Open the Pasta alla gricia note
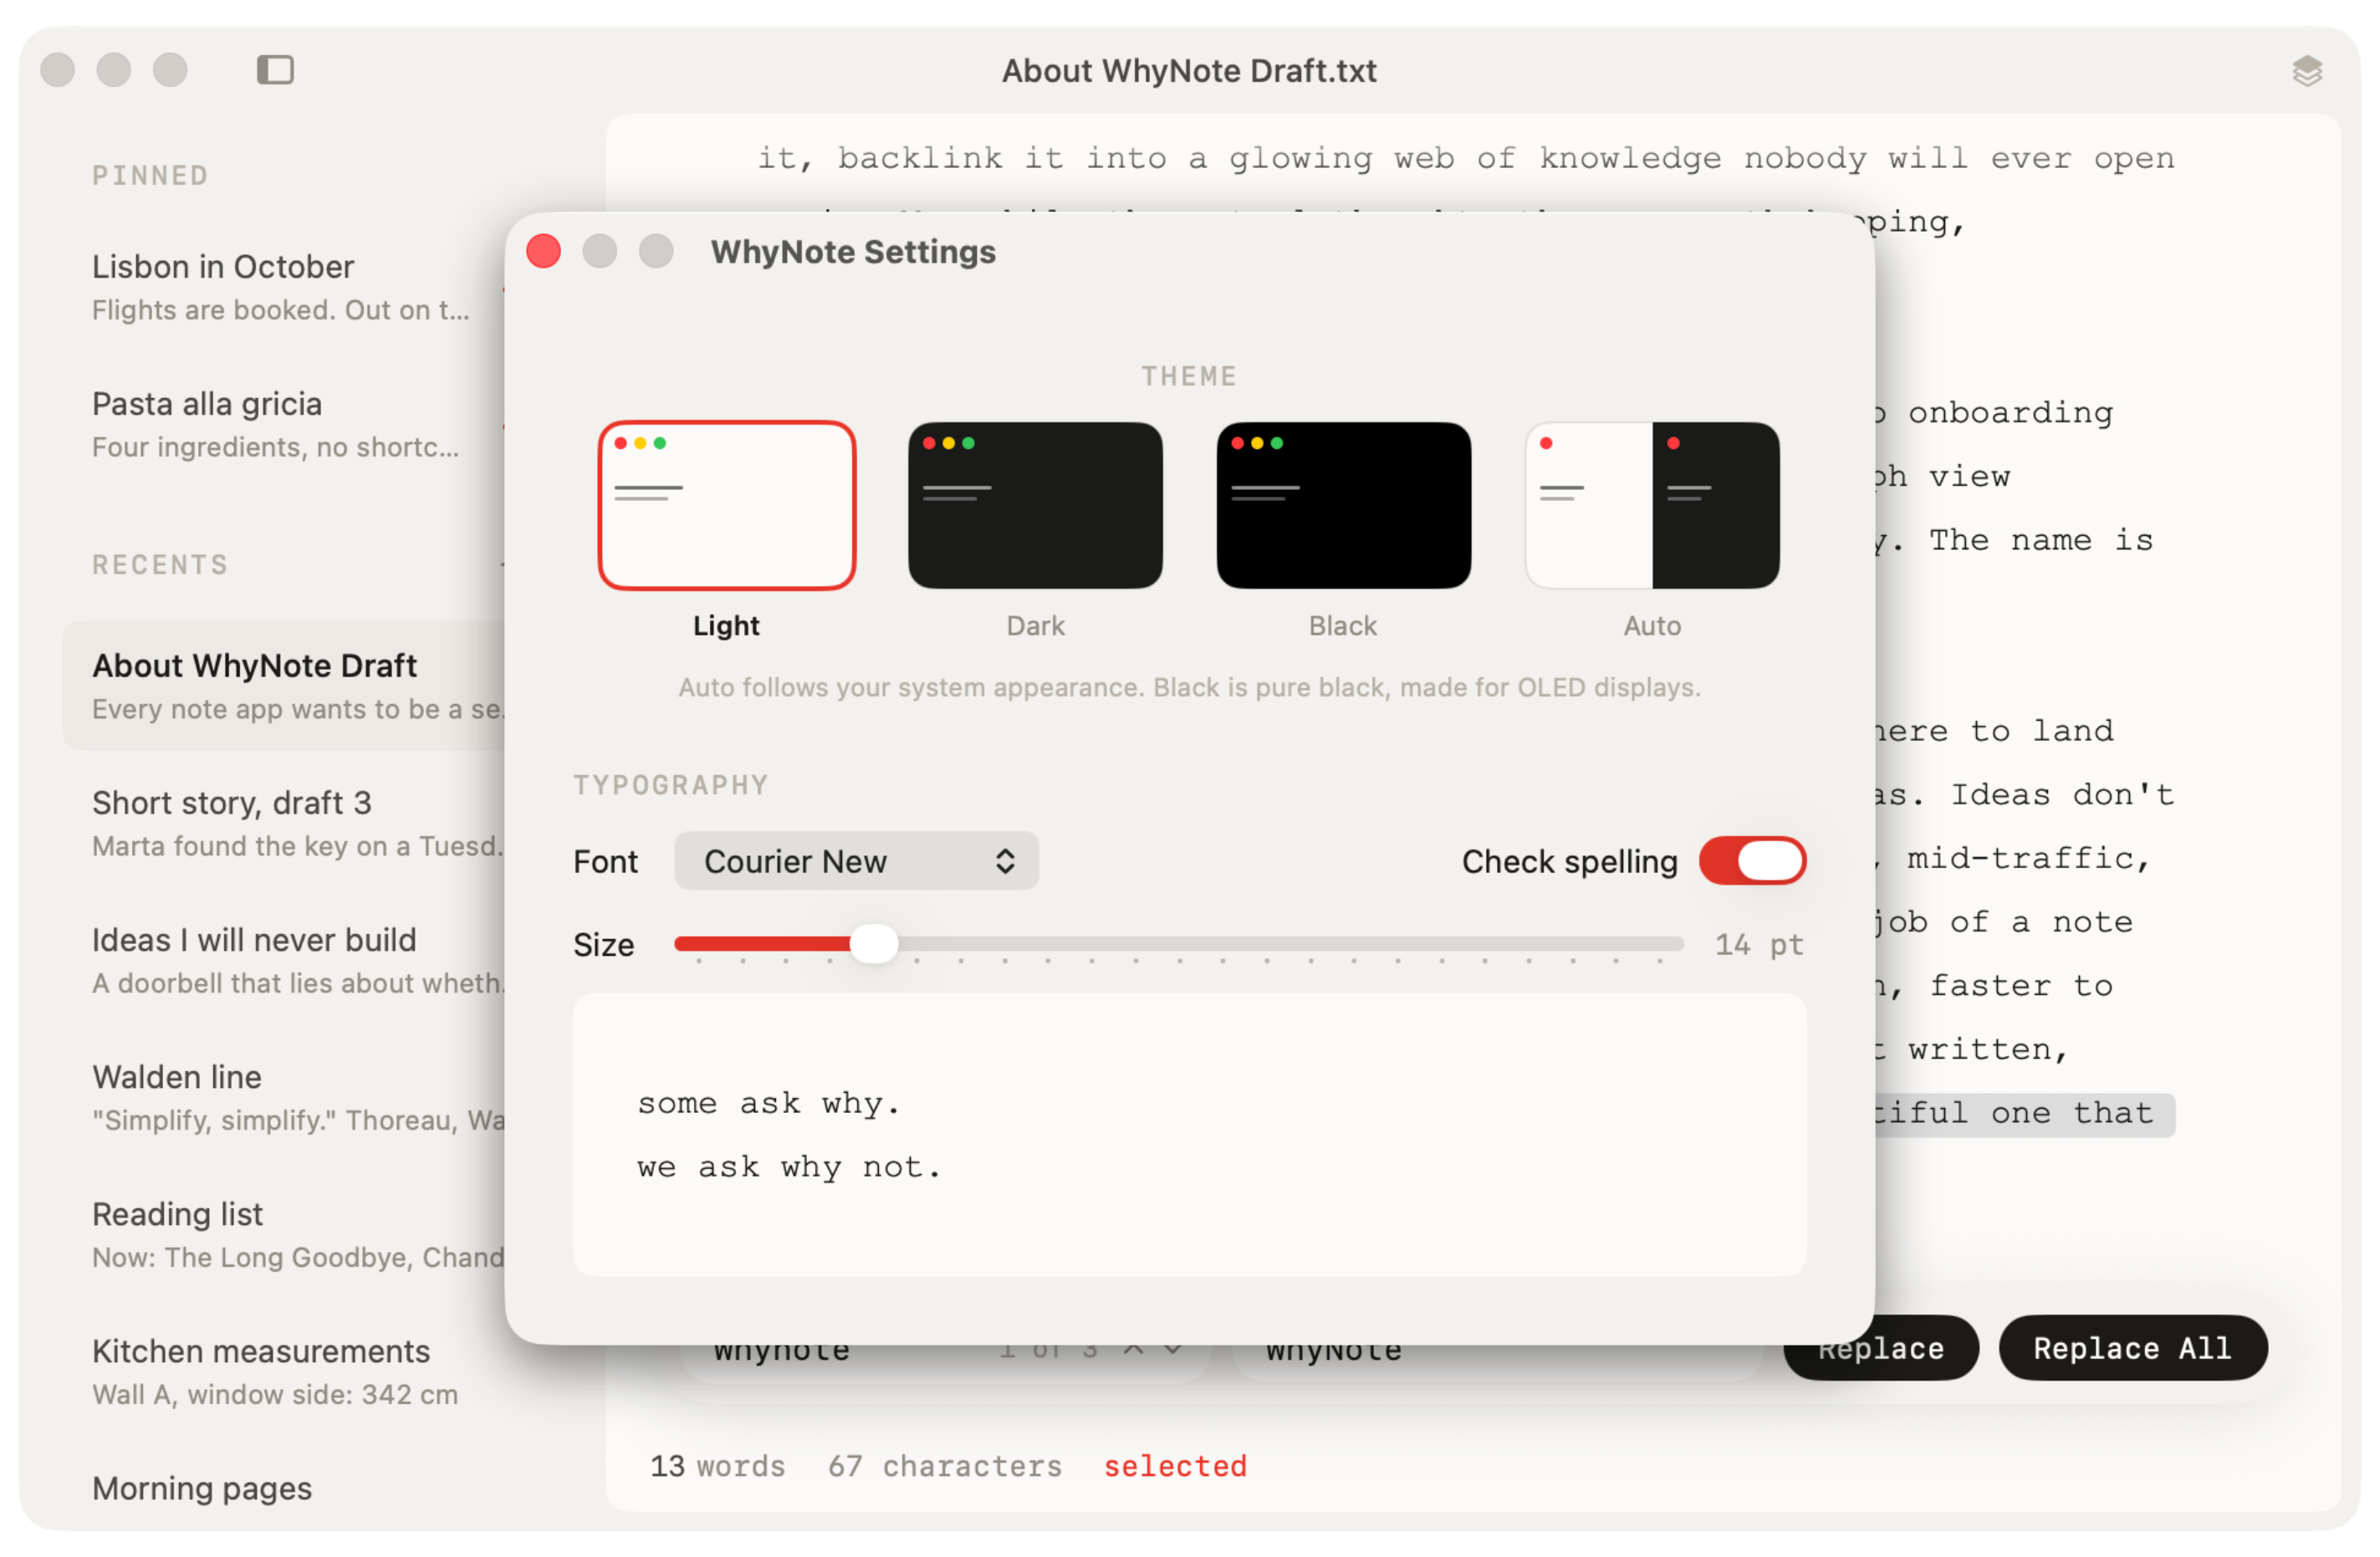The image size is (2380, 1557). [285, 424]
